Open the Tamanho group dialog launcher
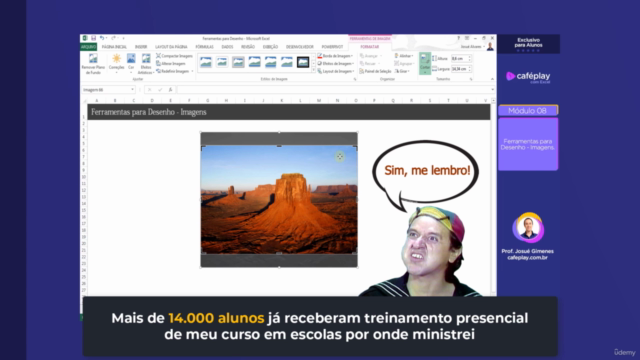The height and width of the screenshot is (360, 640). pos(471,79)
